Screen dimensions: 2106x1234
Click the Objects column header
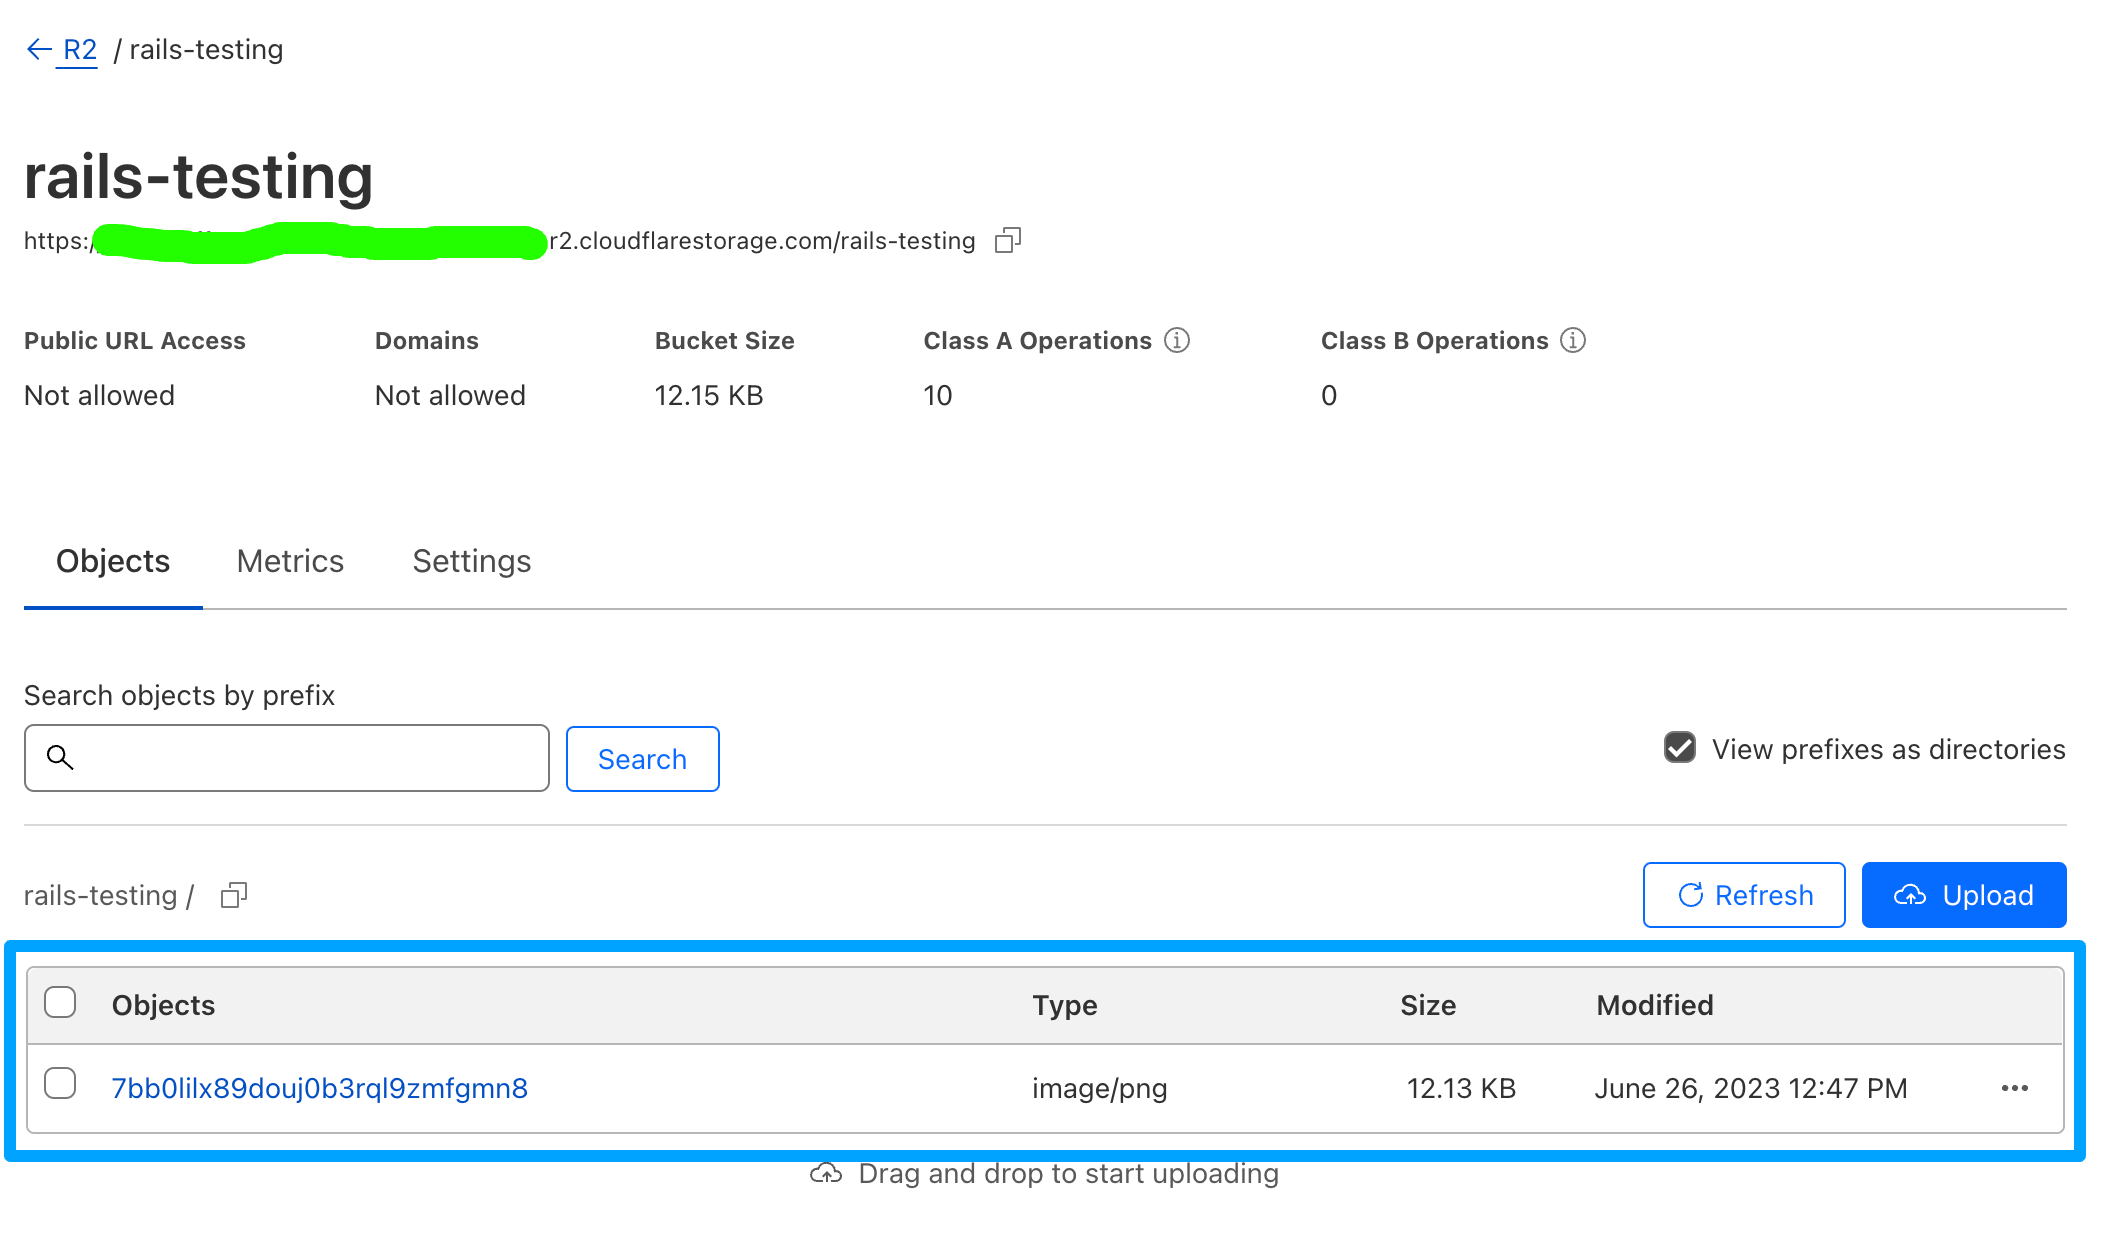[163, 1005]
